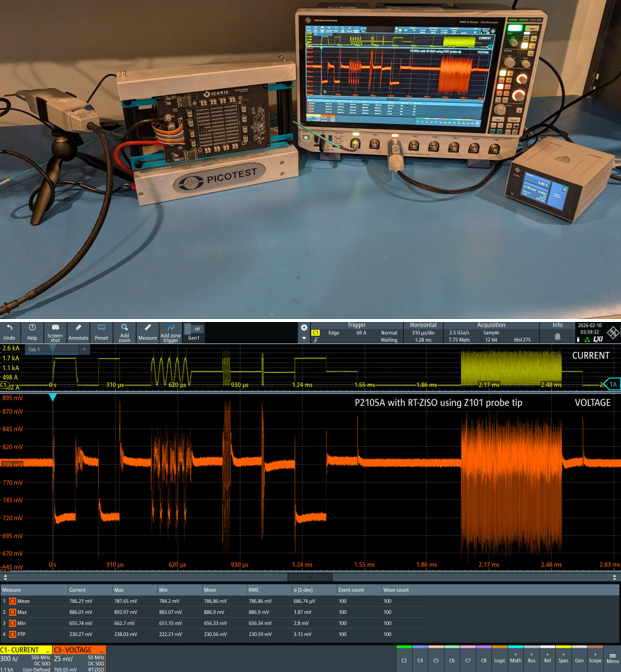Toggle Gen1 generator on toolbar
The image size is (621, 672).
(195, 331)
